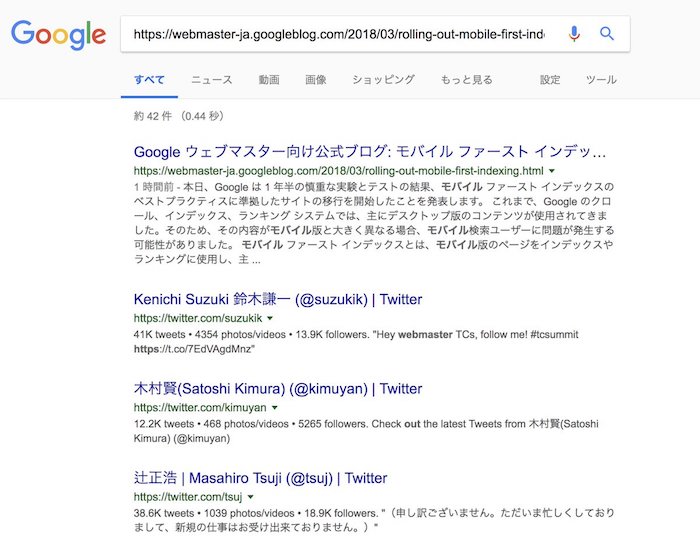Open the ショッピング tab
The image size is (700, 545).
click(x=383, y=80)
